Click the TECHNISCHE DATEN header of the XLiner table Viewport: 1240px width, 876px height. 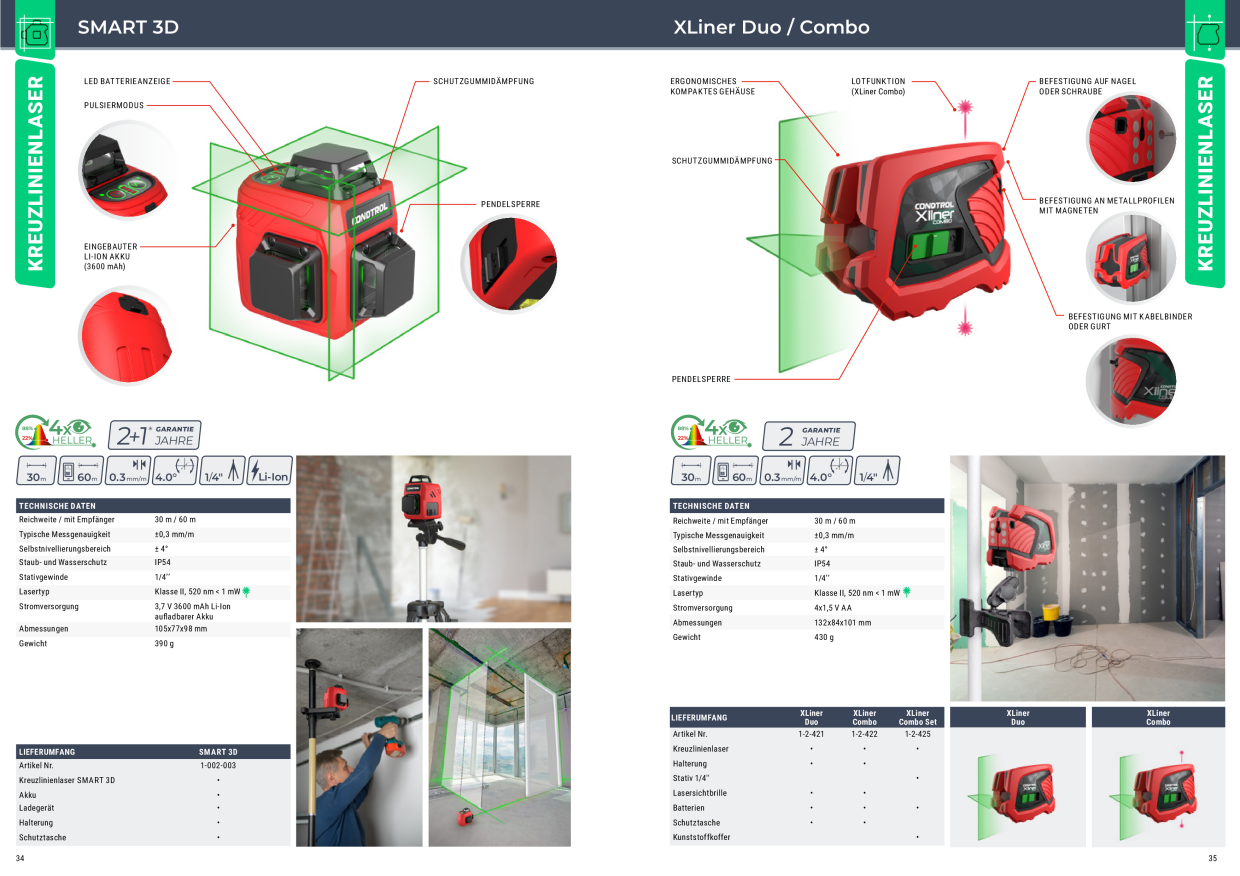807,506
